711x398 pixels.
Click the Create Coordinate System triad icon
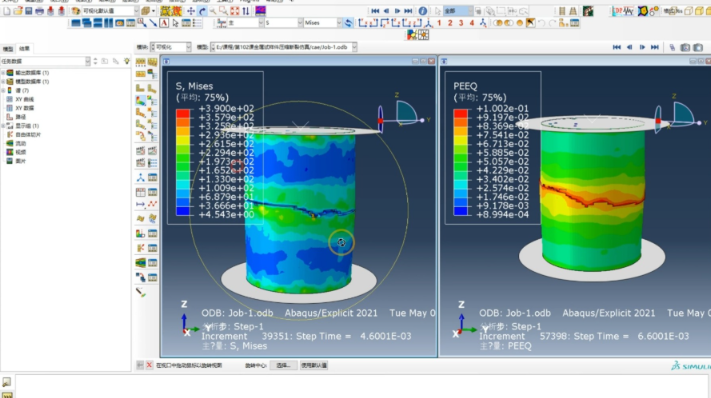[x=141, y=178]
